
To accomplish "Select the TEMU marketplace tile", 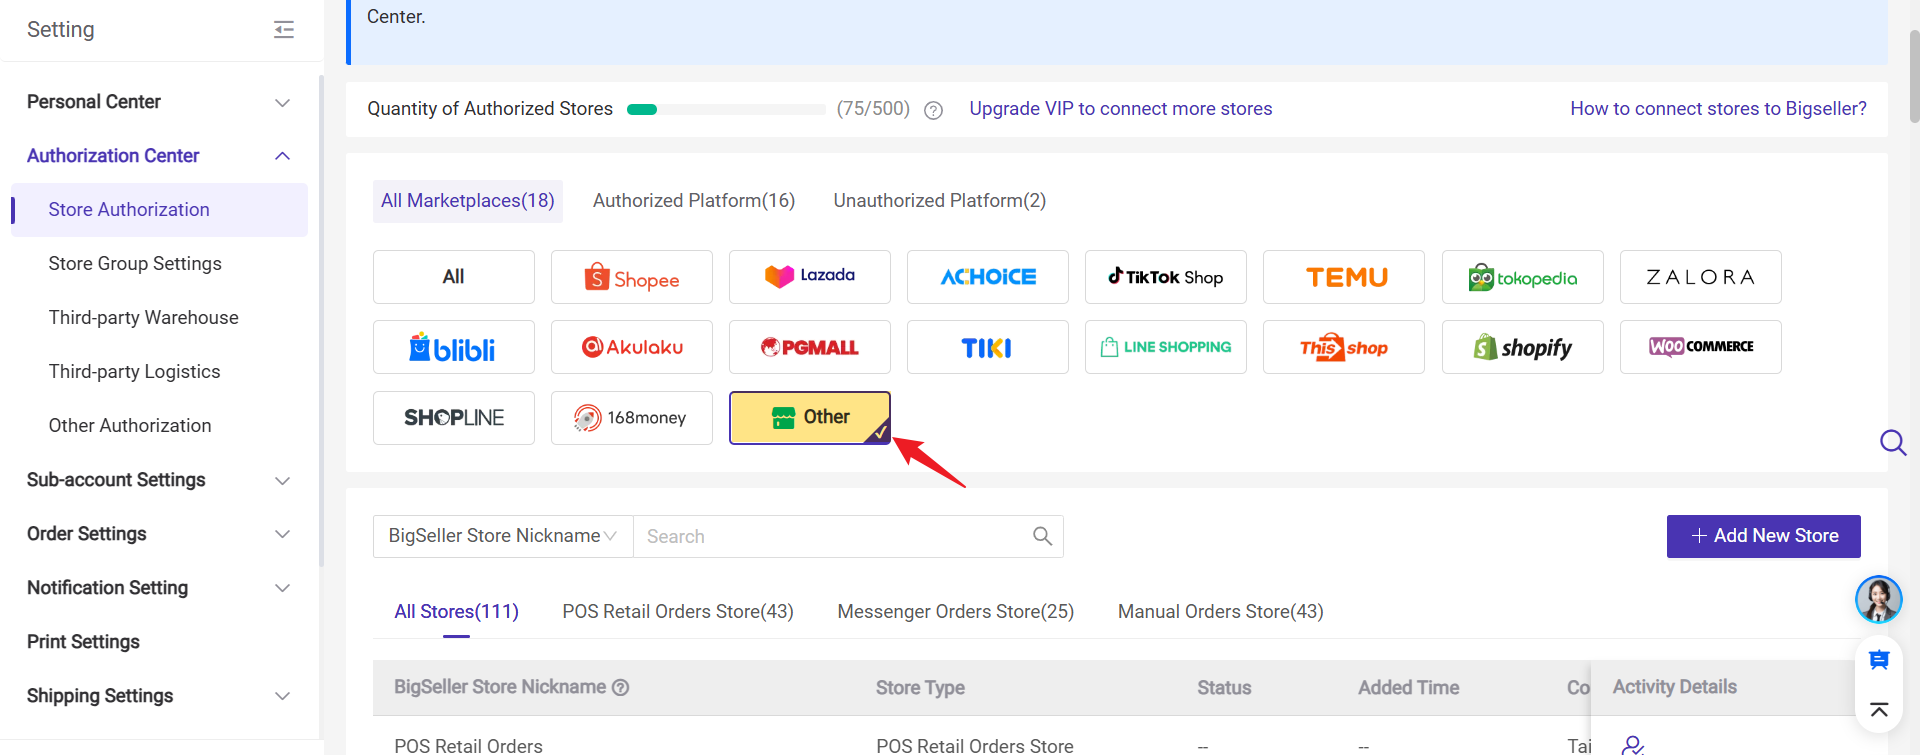I will [1344, 277].
